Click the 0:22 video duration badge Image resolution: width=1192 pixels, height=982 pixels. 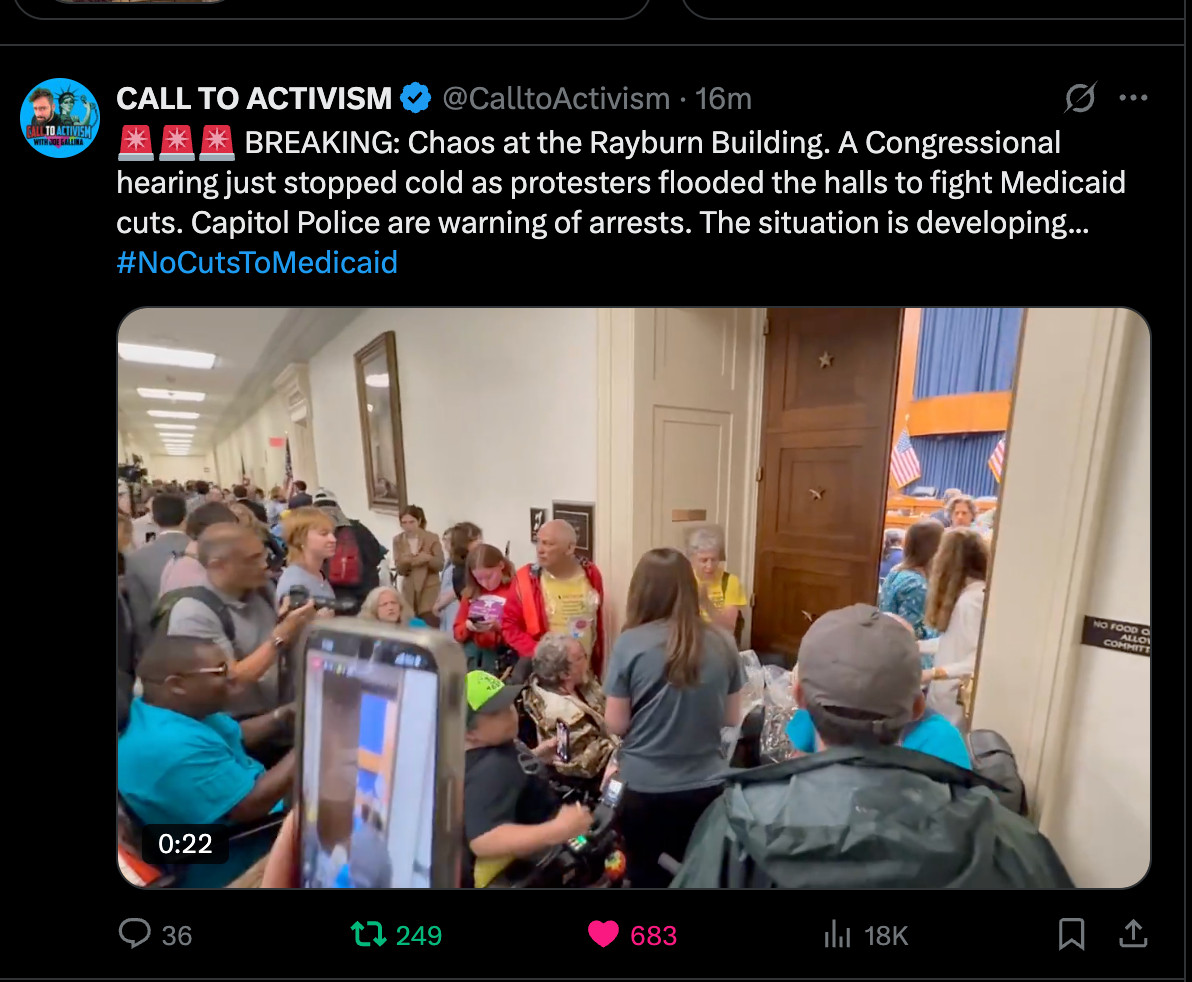185,844
